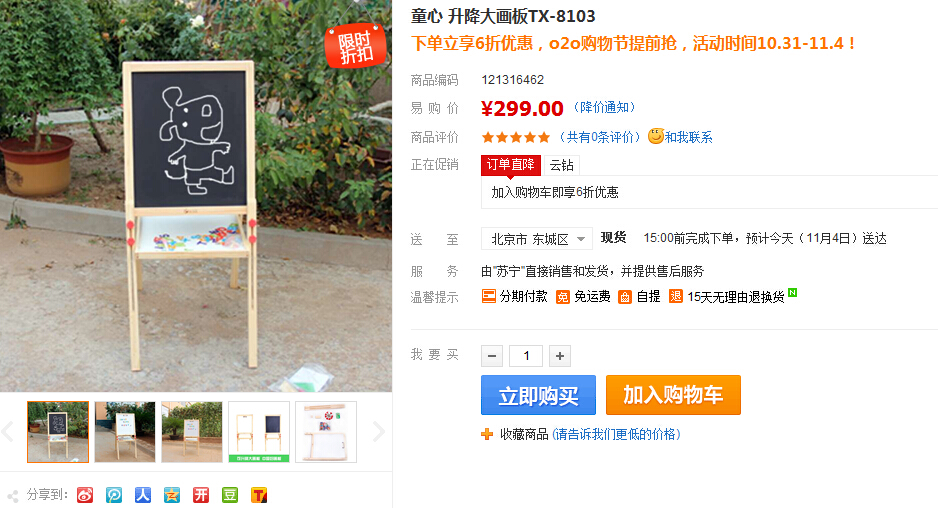Open the 降价通知 price alert link

(604, 107)
